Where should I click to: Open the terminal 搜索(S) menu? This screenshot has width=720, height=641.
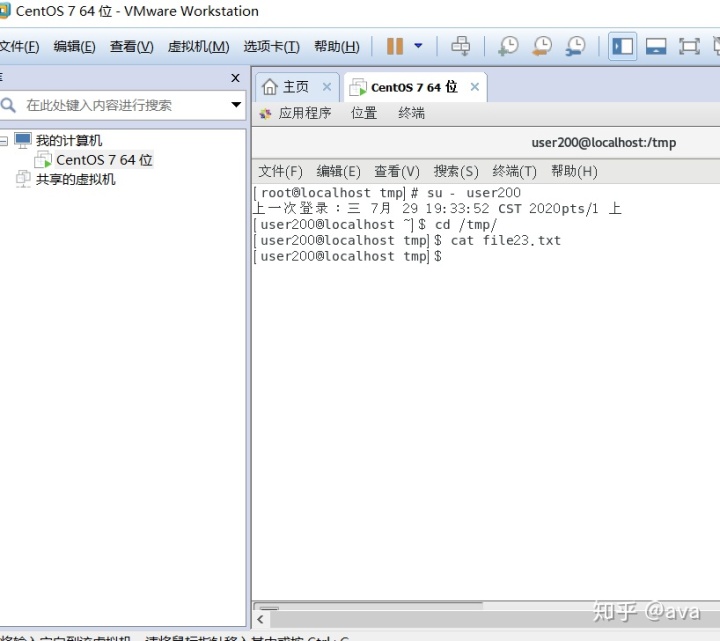456,172
